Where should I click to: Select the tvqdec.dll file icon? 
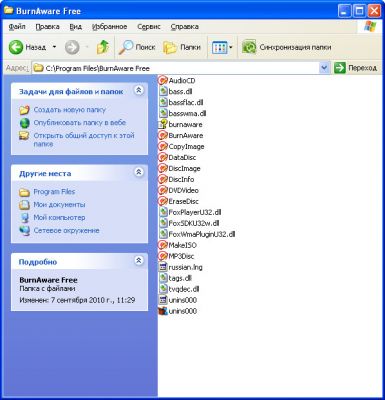(x=163, y=289)
